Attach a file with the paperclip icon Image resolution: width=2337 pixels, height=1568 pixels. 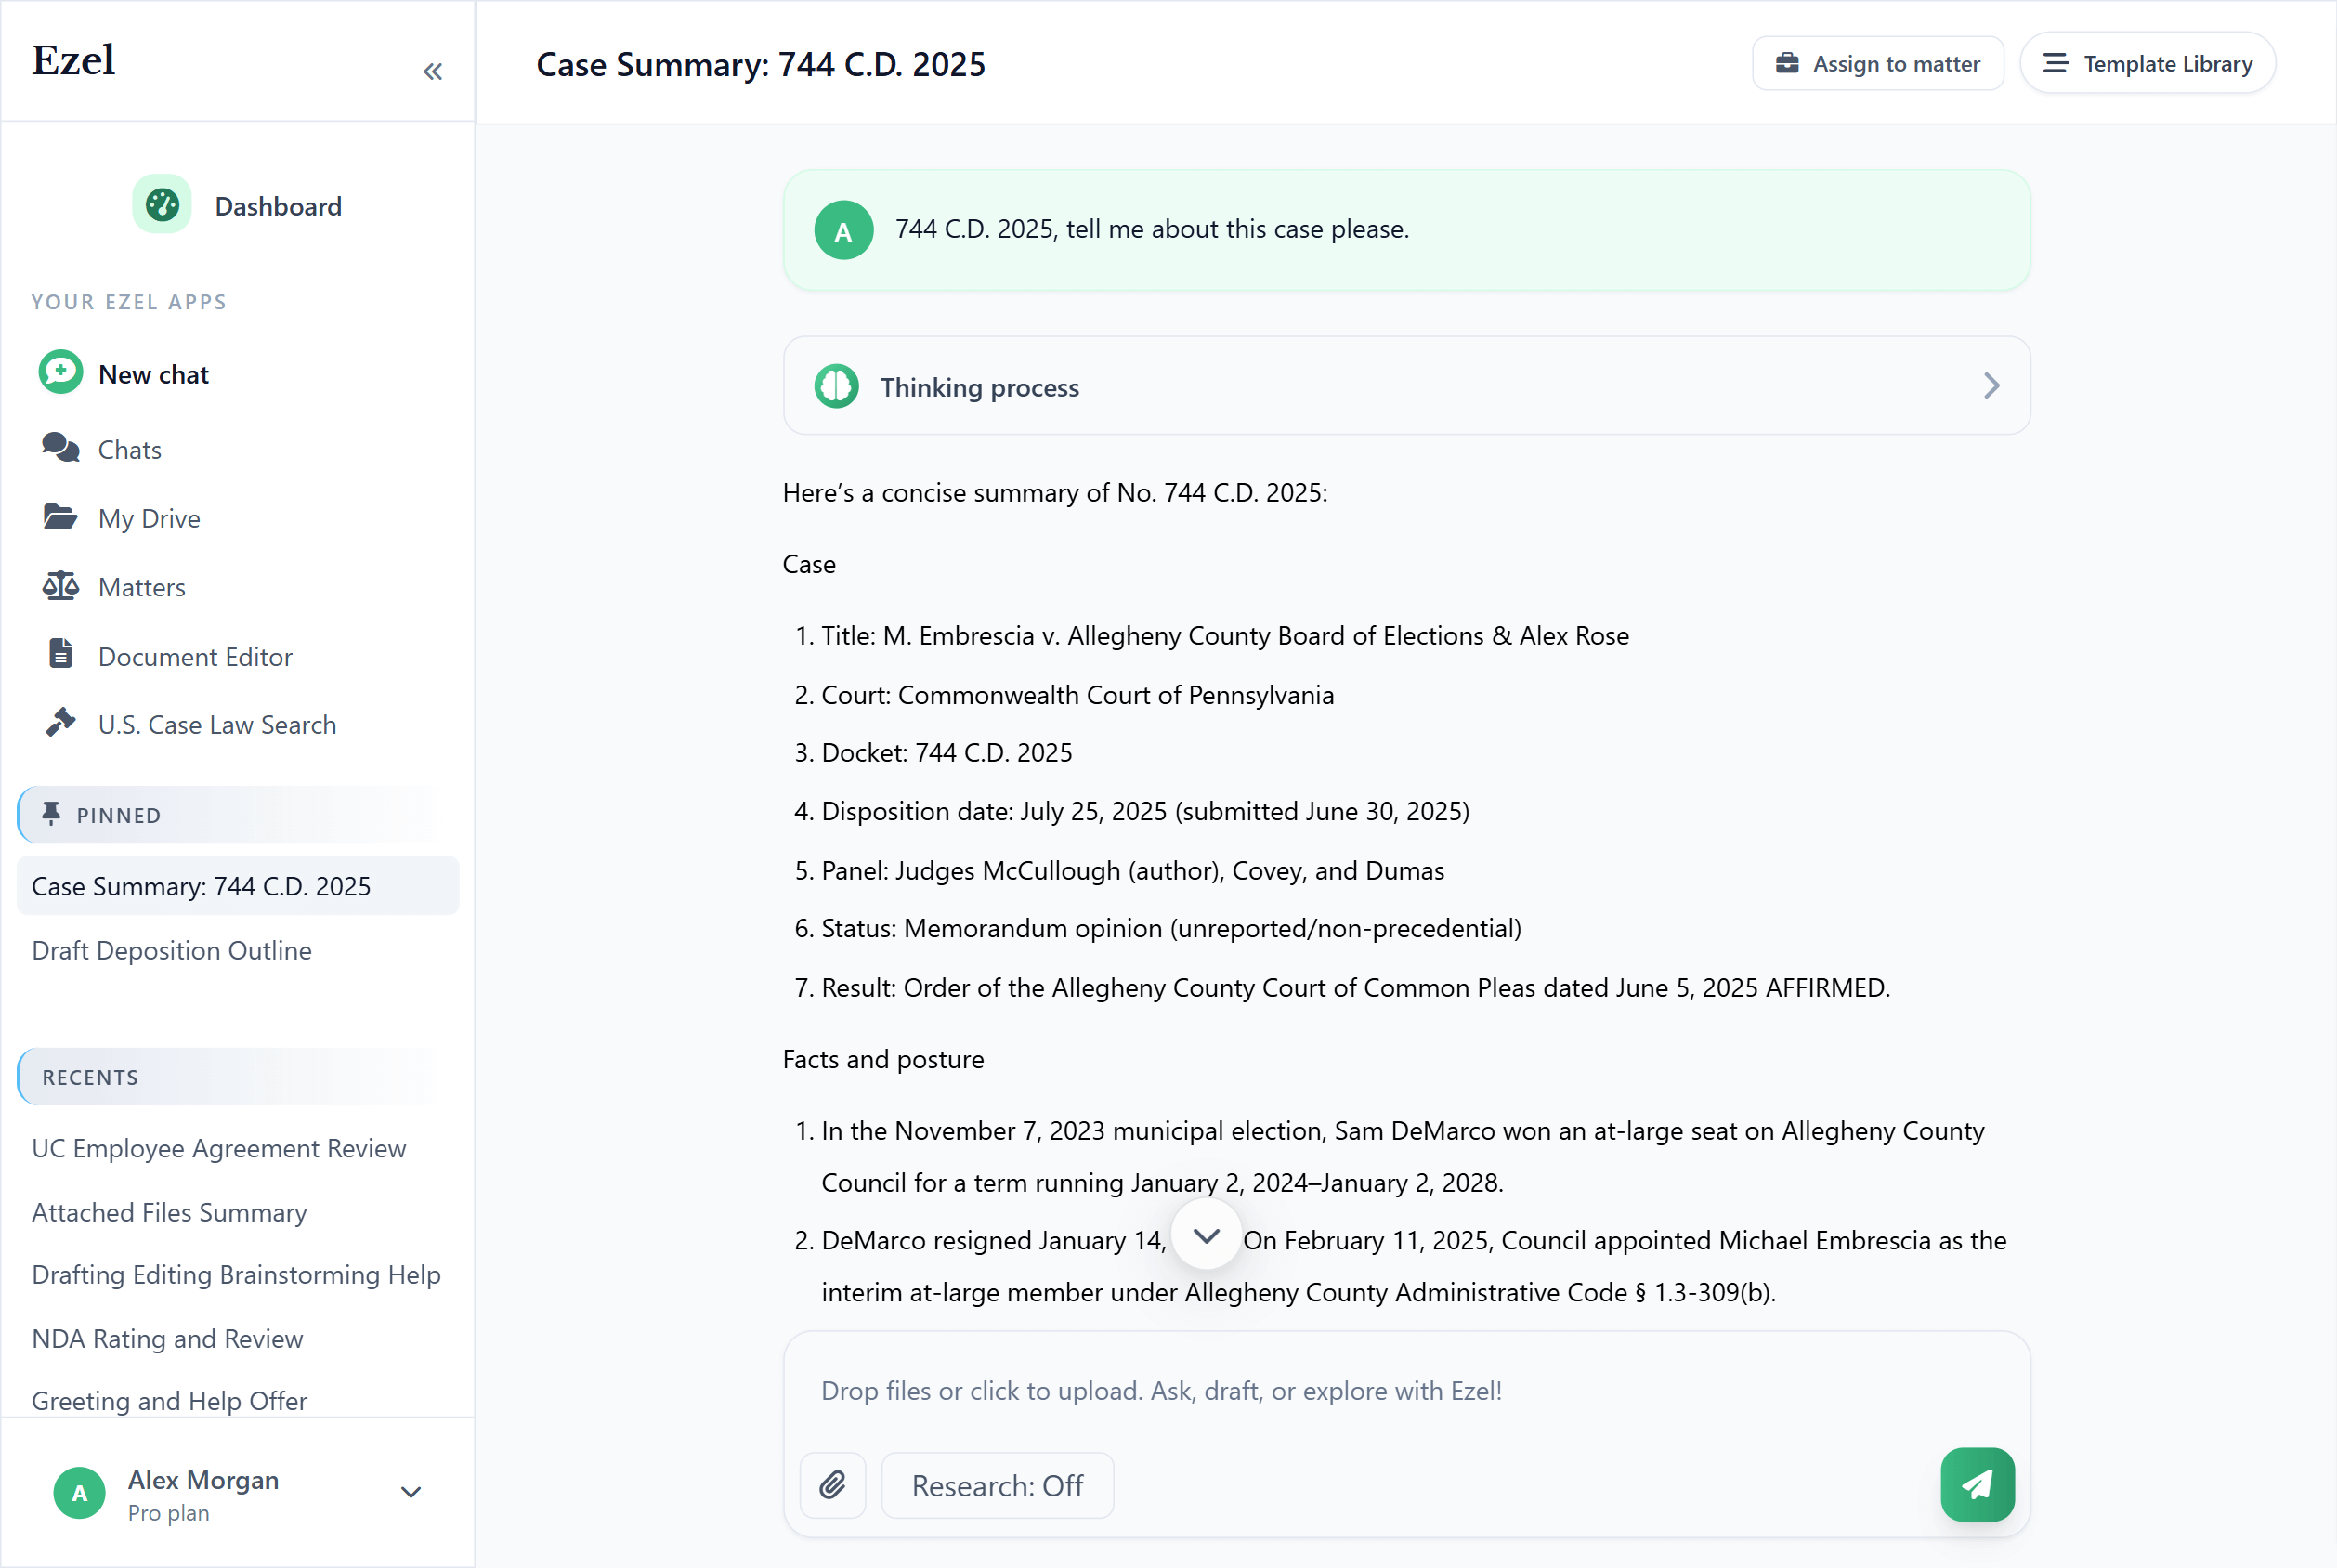click(833, 1485)
